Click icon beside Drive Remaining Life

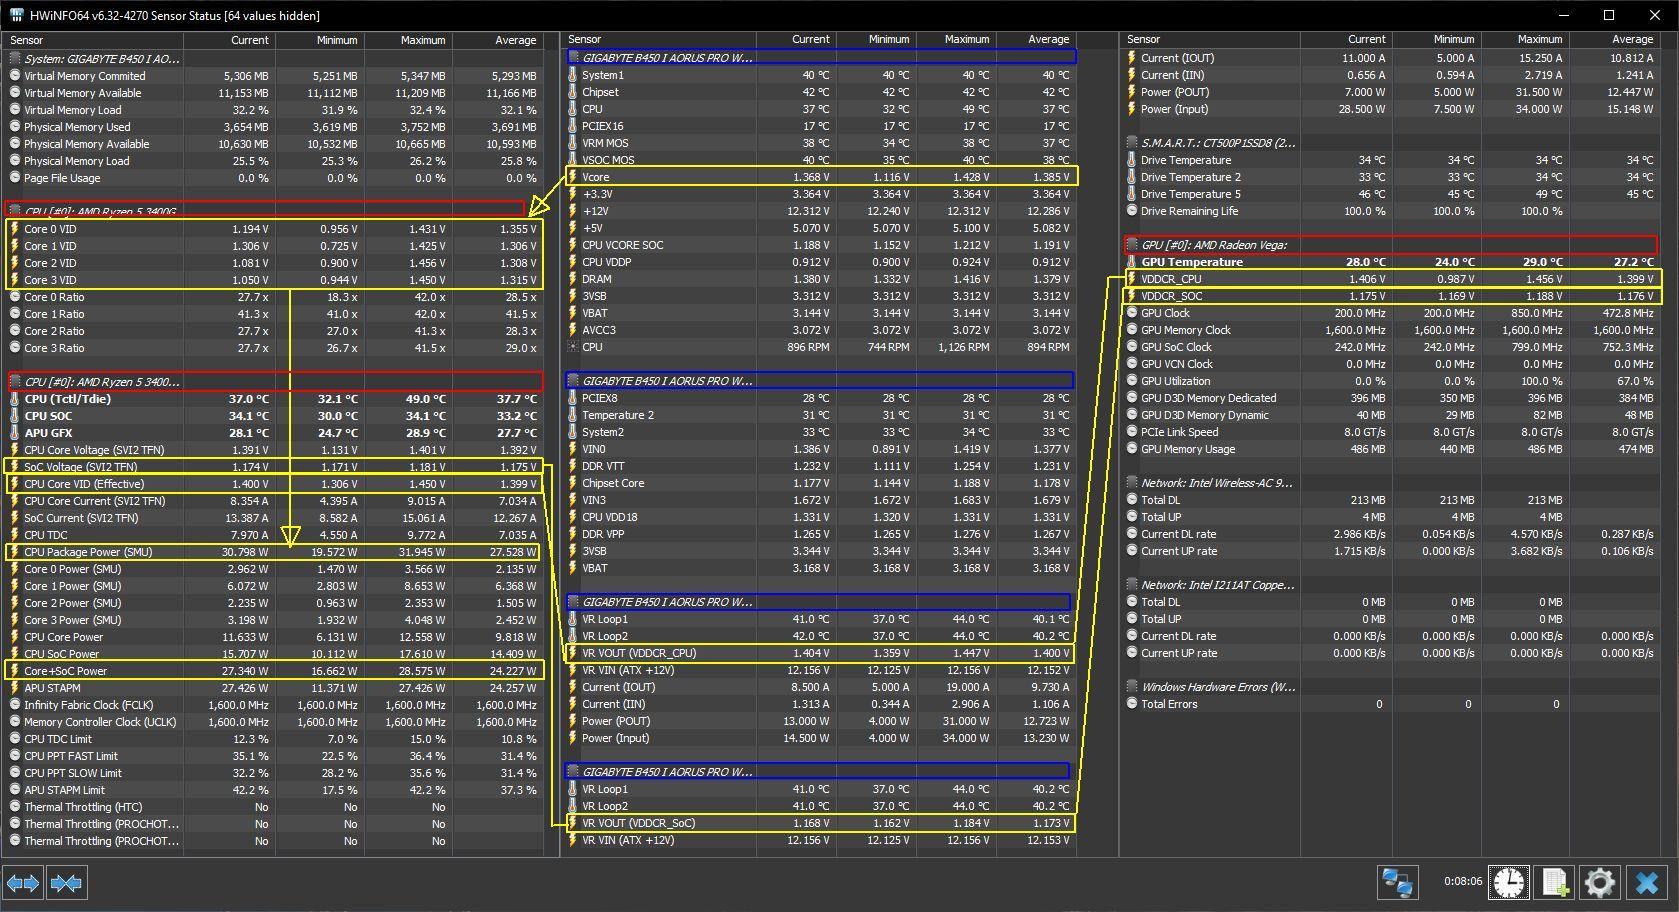click(1132, 211)
